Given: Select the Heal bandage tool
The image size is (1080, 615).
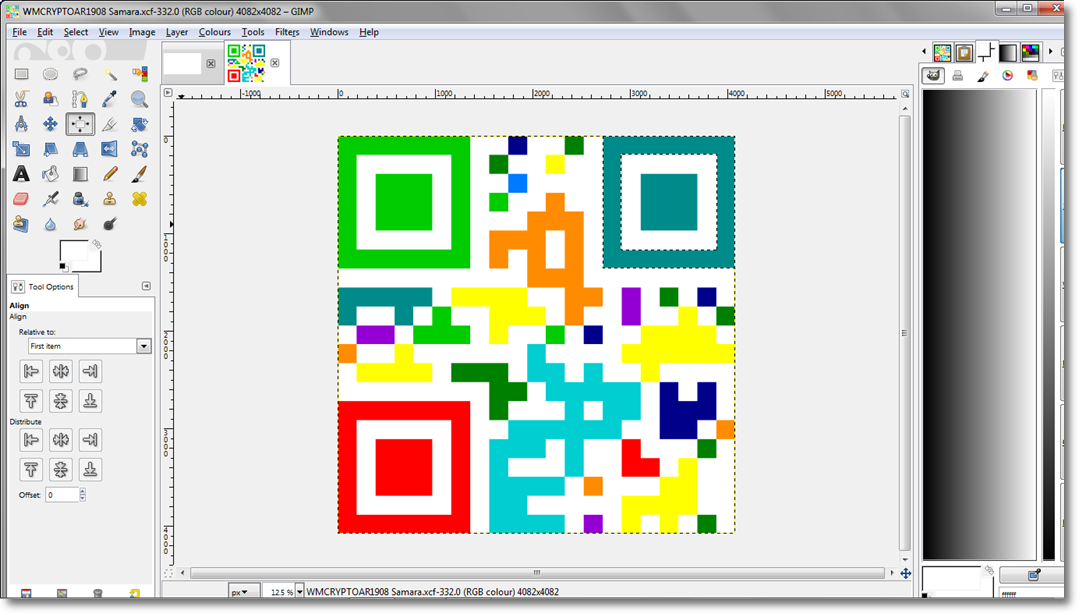Looking at the screenshot, I should (x=139, y=199).
